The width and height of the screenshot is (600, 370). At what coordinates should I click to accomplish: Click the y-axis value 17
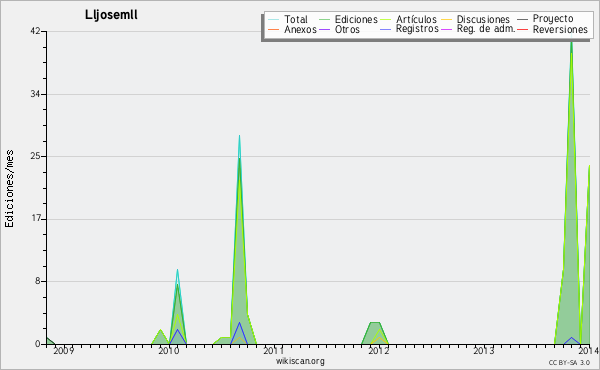coord(35,219)
